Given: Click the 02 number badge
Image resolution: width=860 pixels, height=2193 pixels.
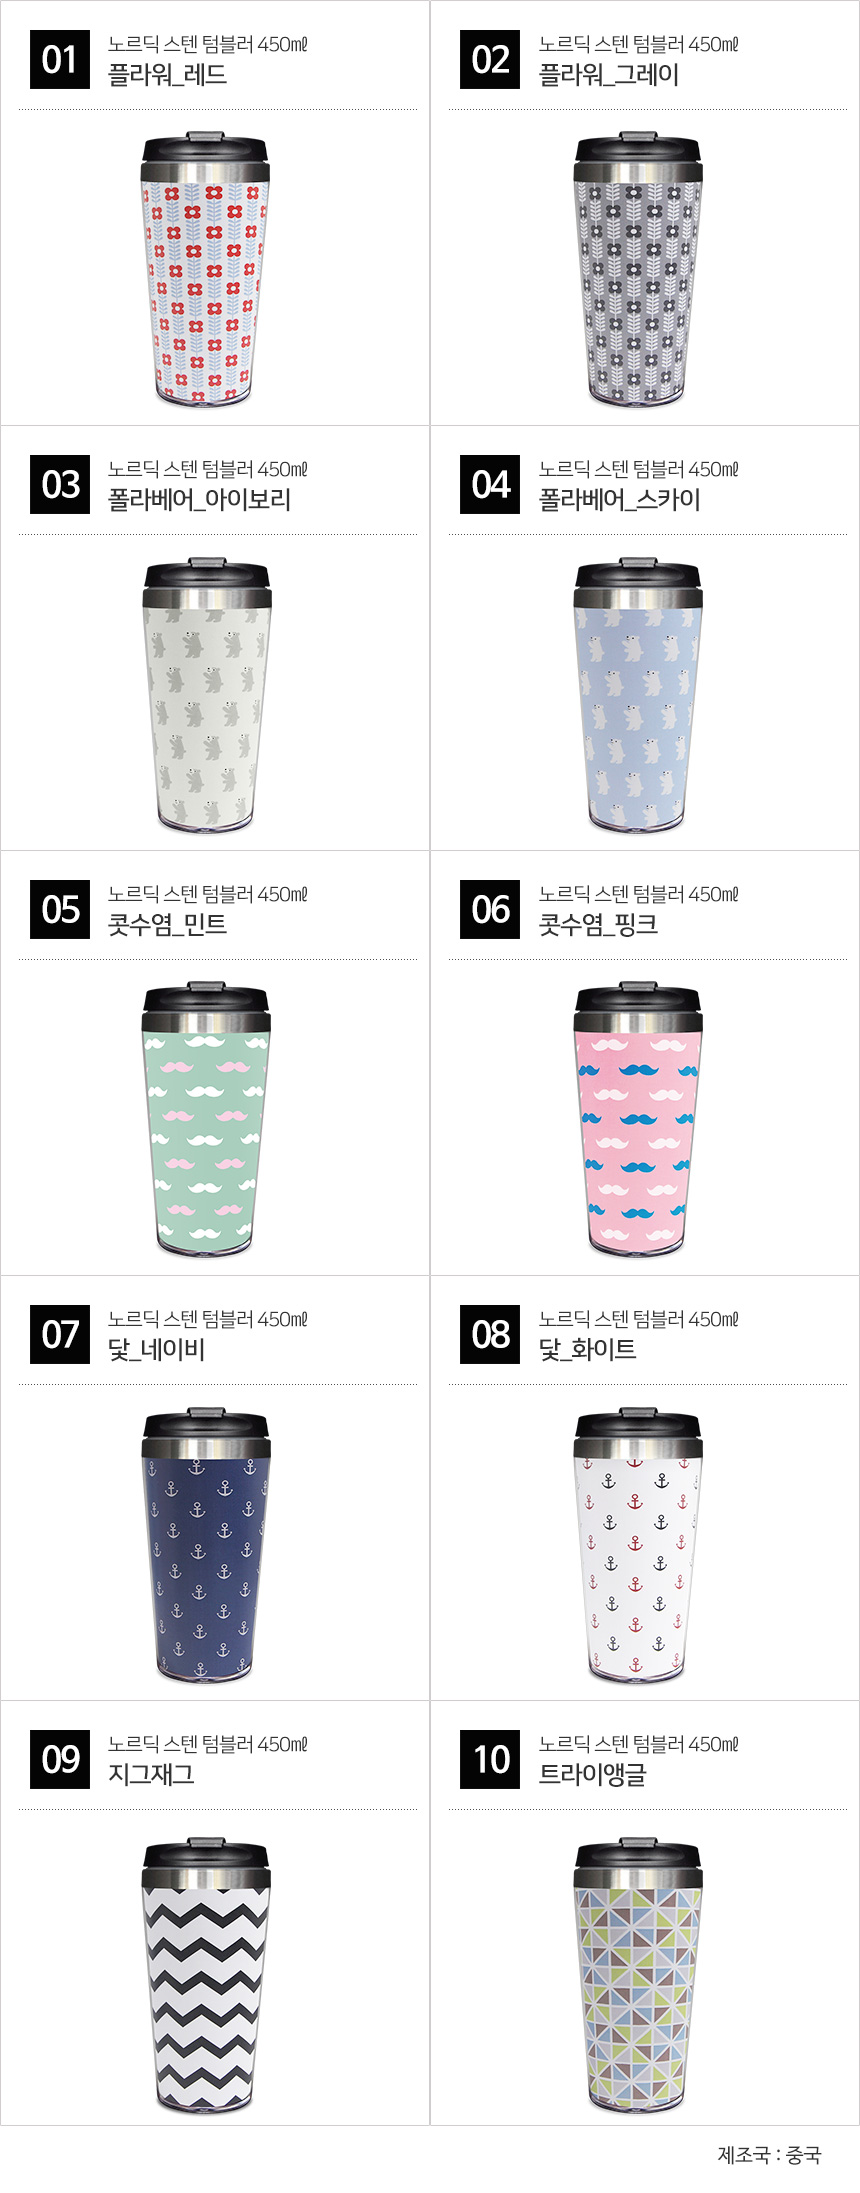Looking at the screenshot, I should click(490, 59).
